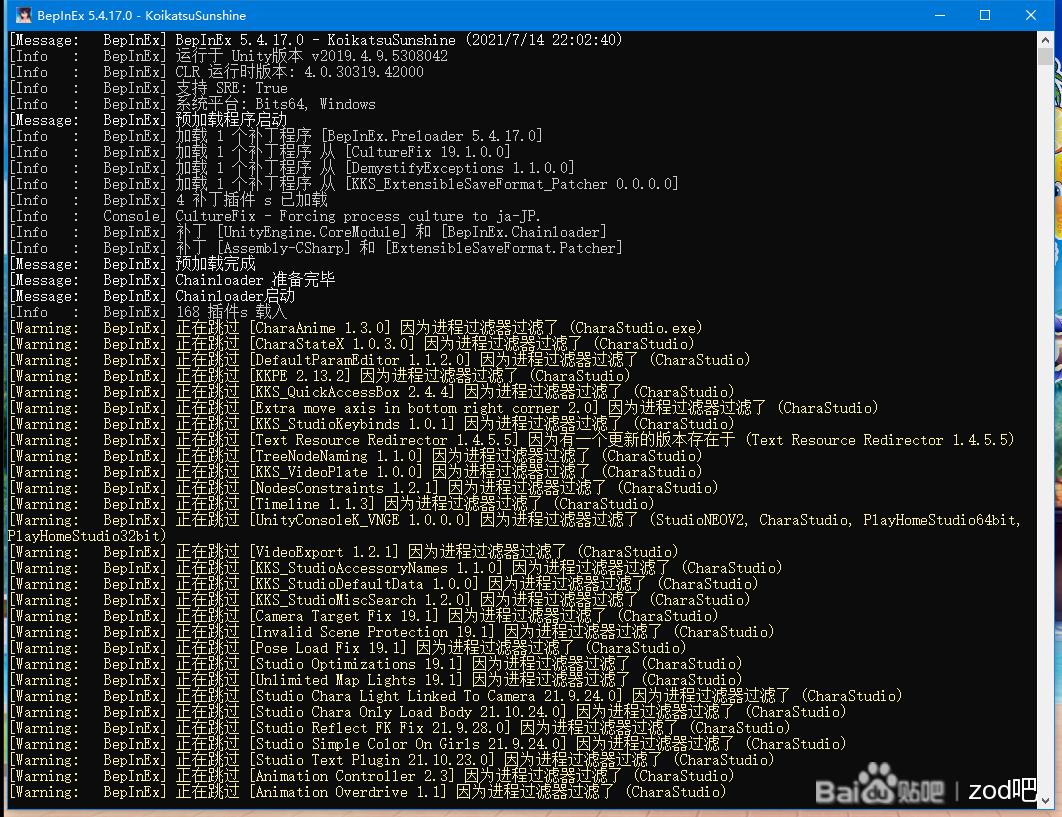The height and width of the screenshot is (817, 1062).
Task: Click the warning line for [KKPE 2.13.2]
Action: click(320, 376)
